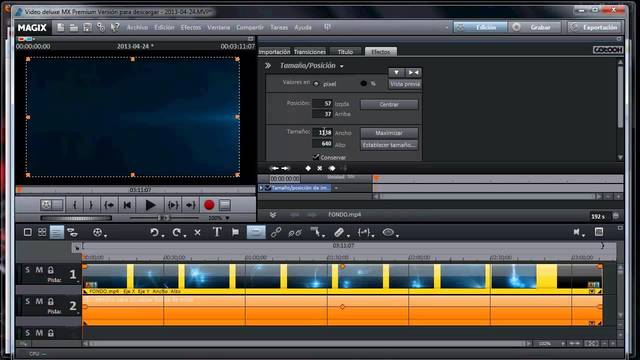Set the range out-point bracket
640x360 pixels.
[x=91, y=205]
